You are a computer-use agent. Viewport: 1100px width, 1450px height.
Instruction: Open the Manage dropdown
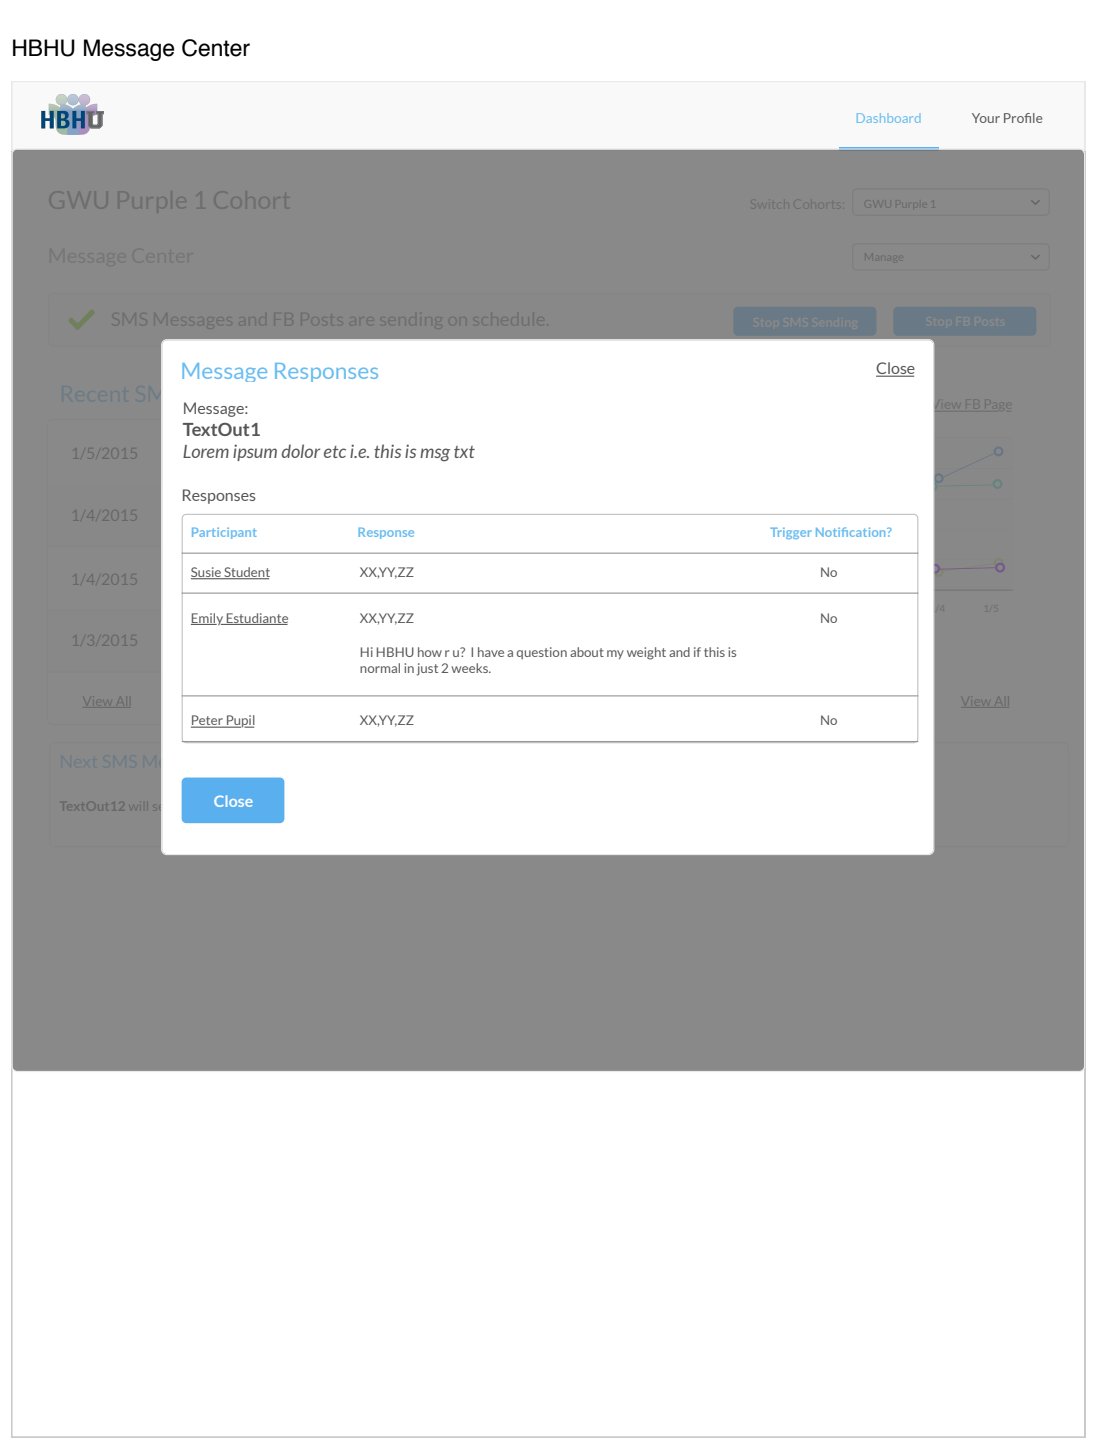point(950,257)
